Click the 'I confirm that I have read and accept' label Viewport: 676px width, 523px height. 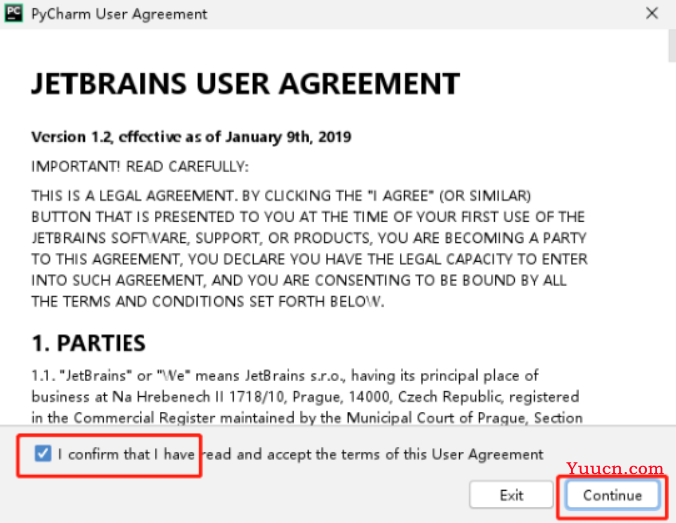[301, 454]
